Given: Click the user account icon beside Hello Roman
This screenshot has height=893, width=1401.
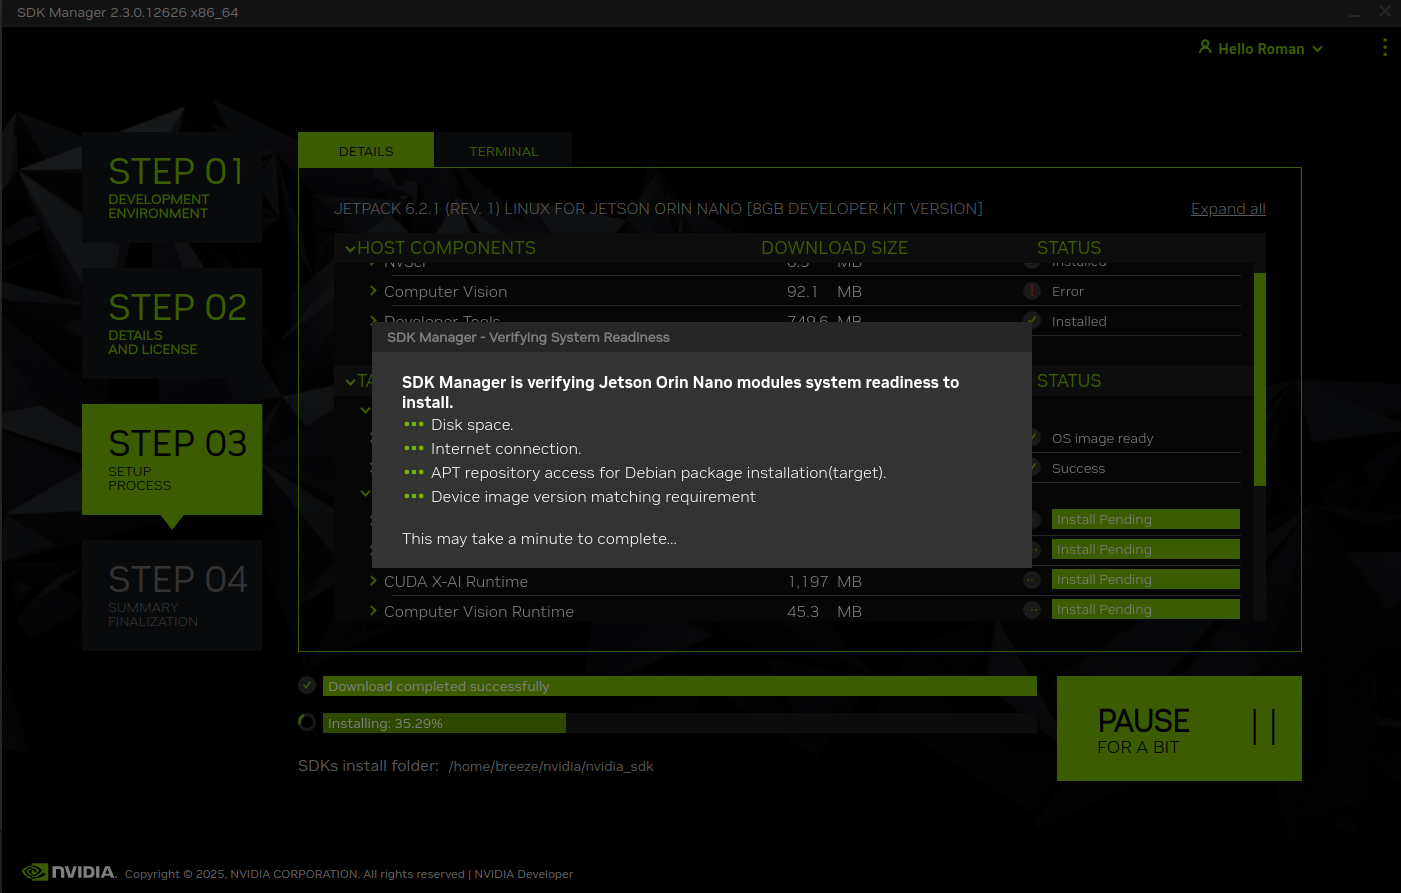Looking at the screenshot, I should pyautogui.click(x=1205, y=47).
